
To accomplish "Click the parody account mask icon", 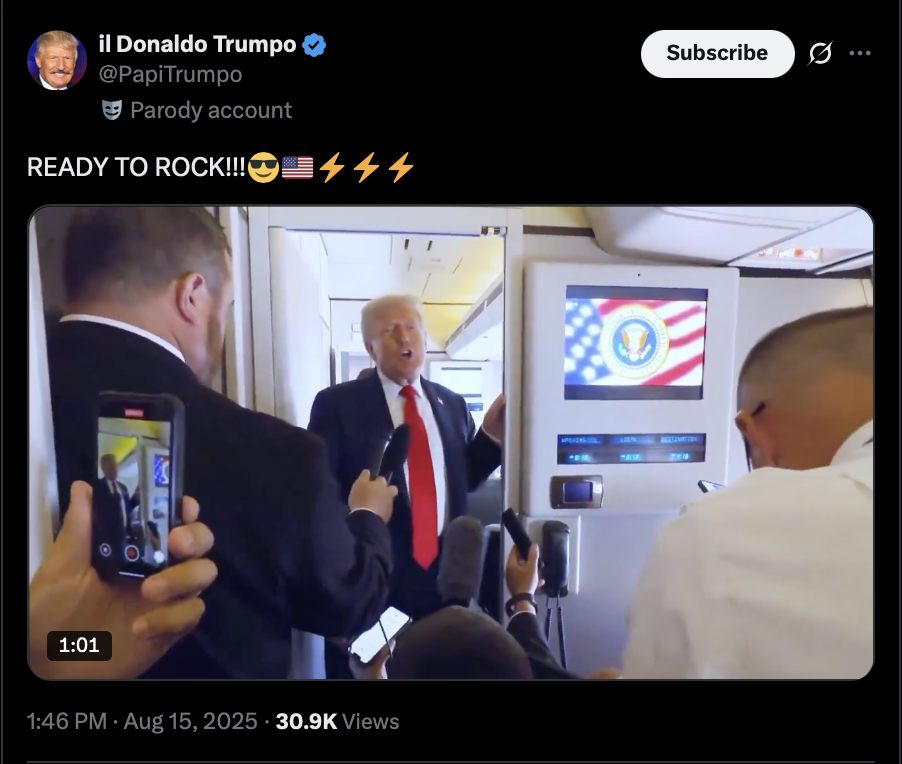I will click(x=112, y=110).
